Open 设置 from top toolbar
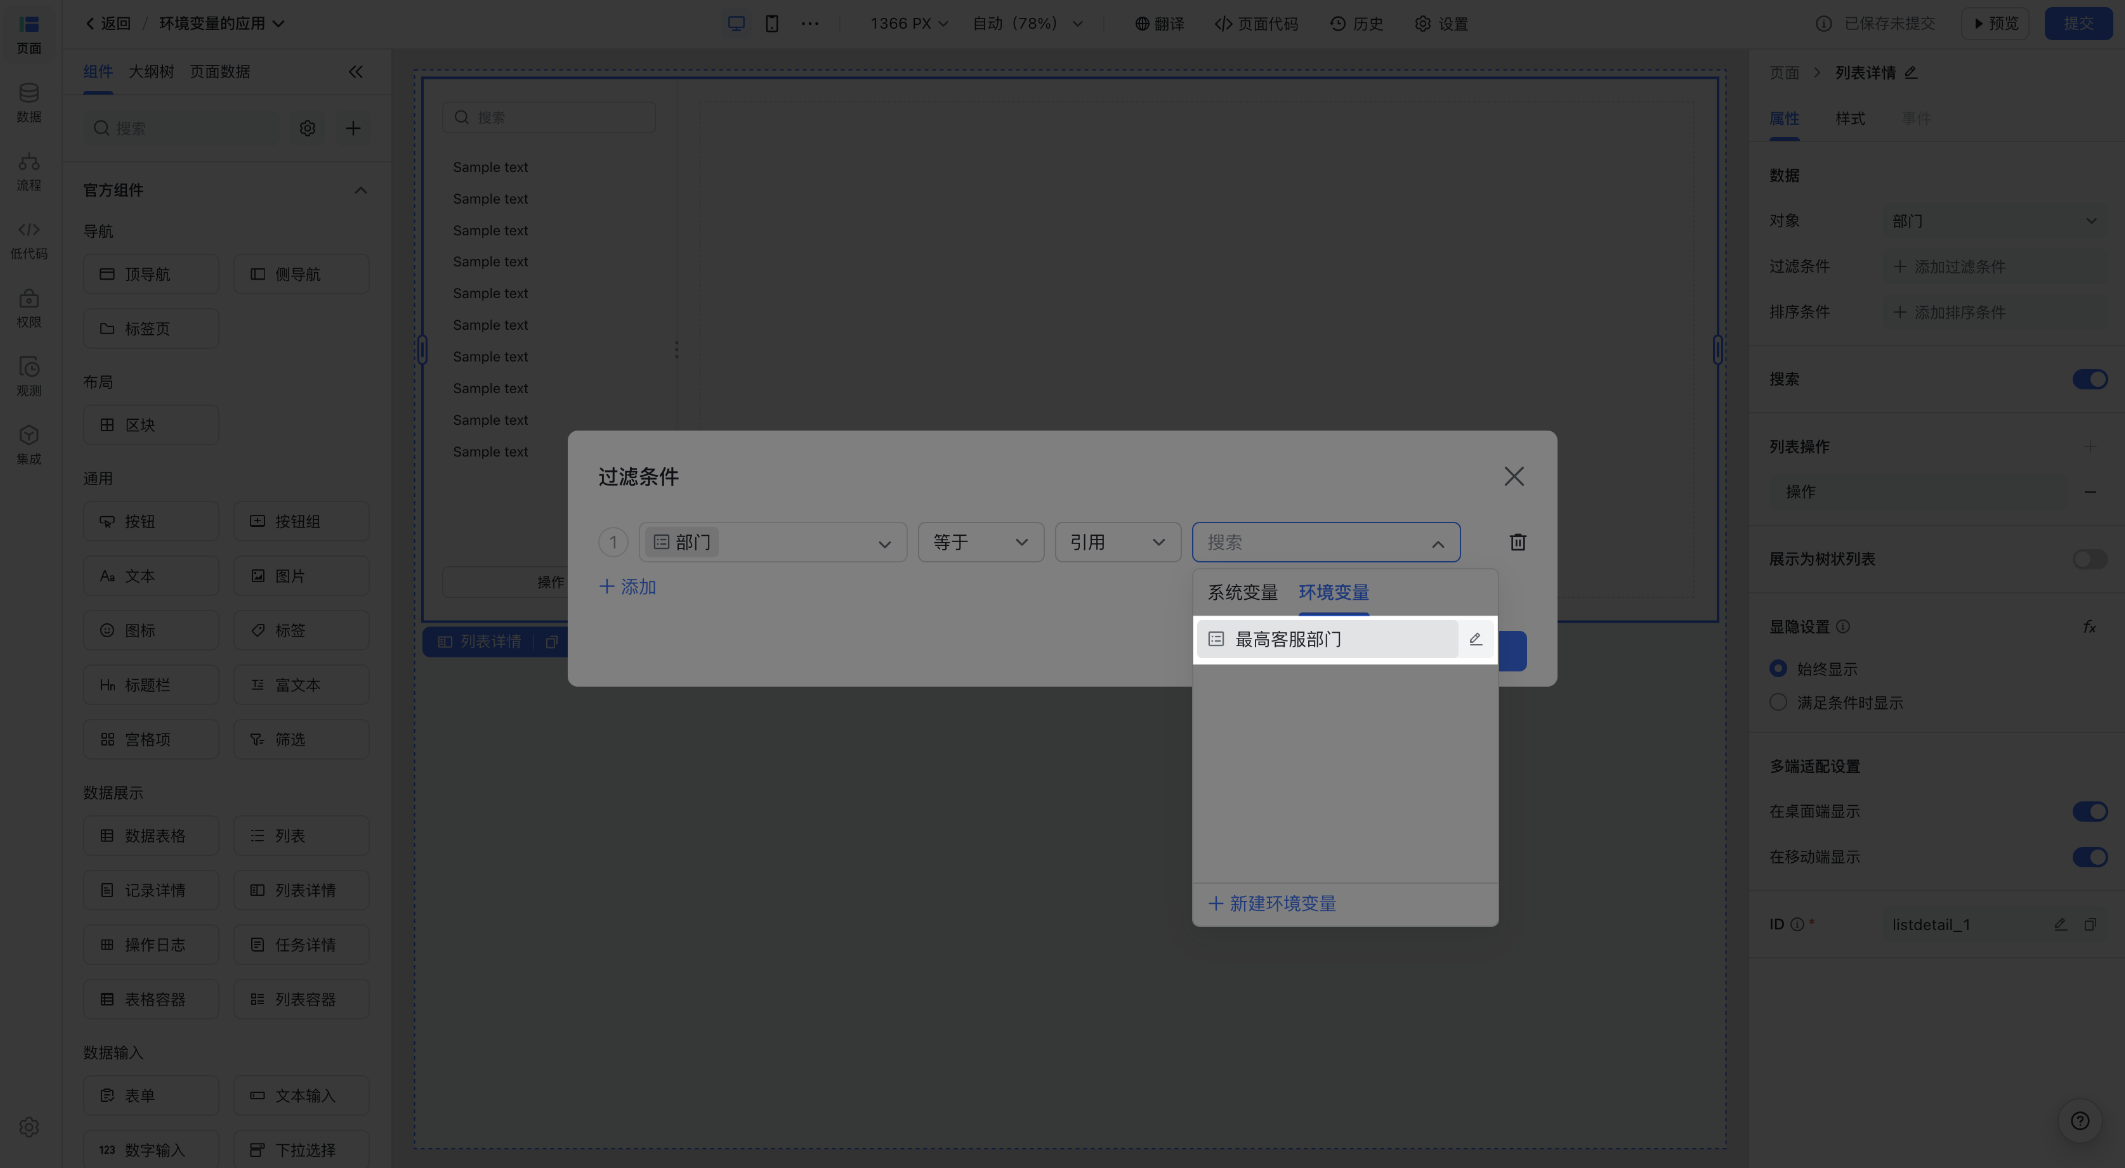The width and height of the screenshot is (2125, 1168). click(1441, 23)
